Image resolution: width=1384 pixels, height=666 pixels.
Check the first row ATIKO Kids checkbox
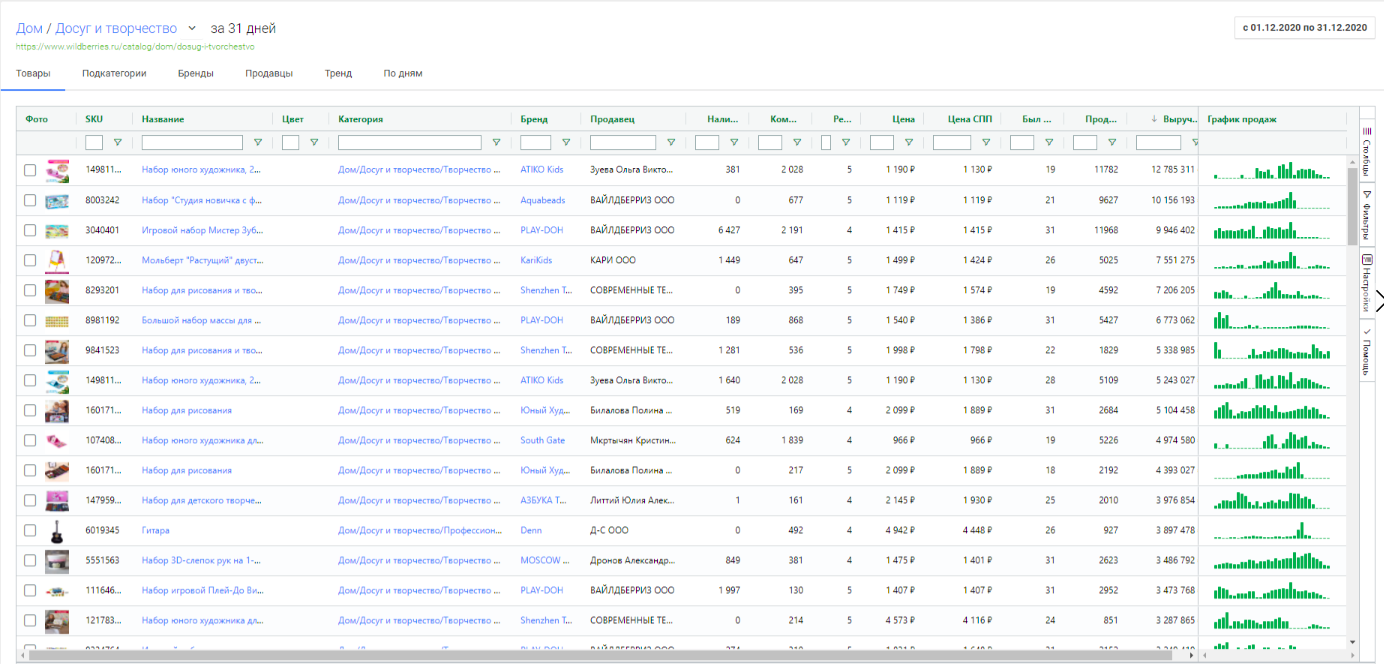(30, 170)
